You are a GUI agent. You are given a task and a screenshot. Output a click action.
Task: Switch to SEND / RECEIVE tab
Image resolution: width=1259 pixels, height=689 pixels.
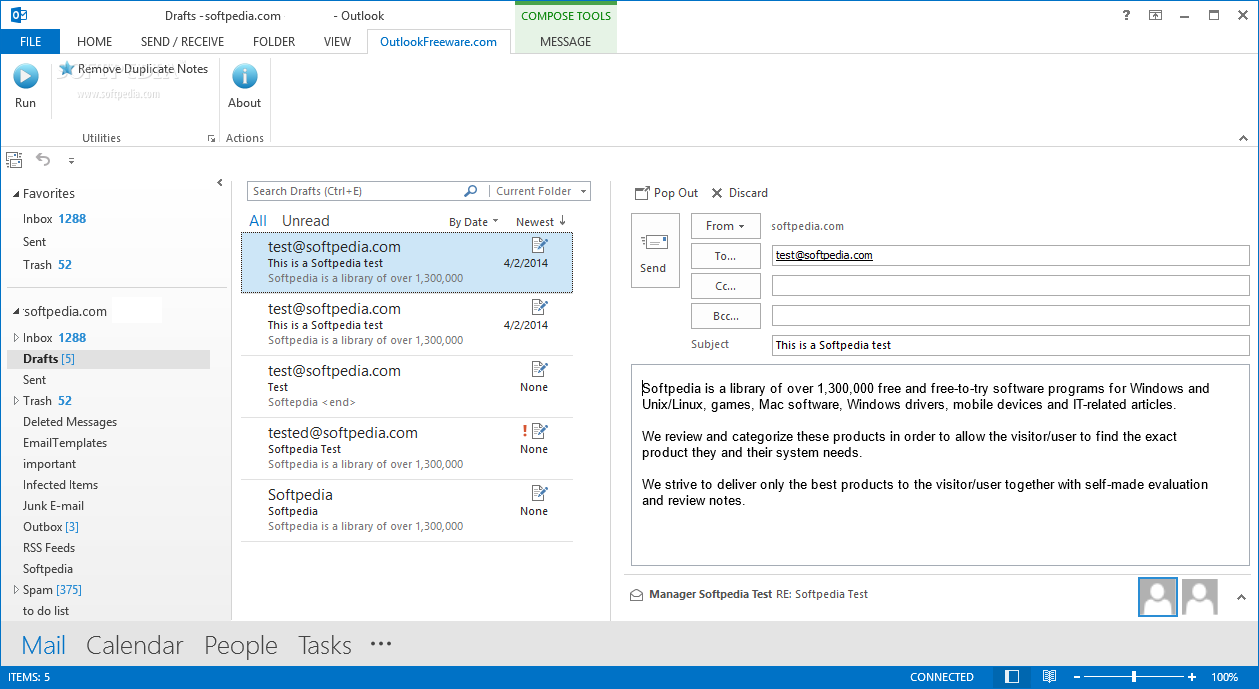(x=182, y=42)
